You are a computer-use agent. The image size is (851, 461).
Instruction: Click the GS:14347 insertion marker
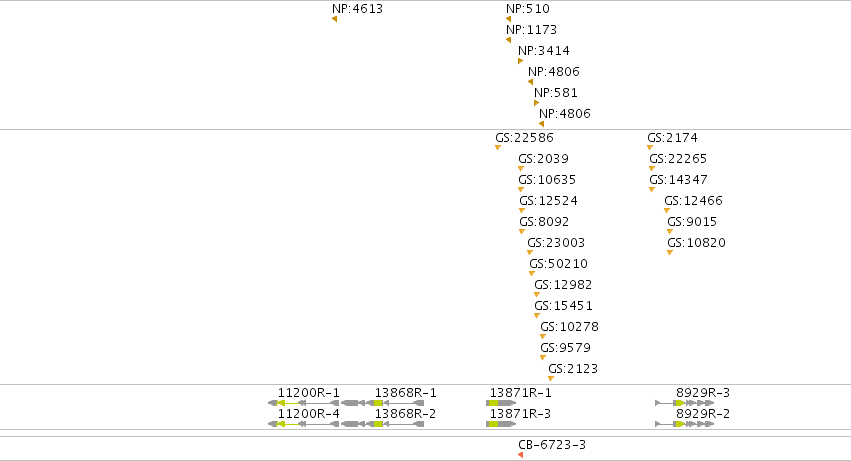(x=652, y=190)
